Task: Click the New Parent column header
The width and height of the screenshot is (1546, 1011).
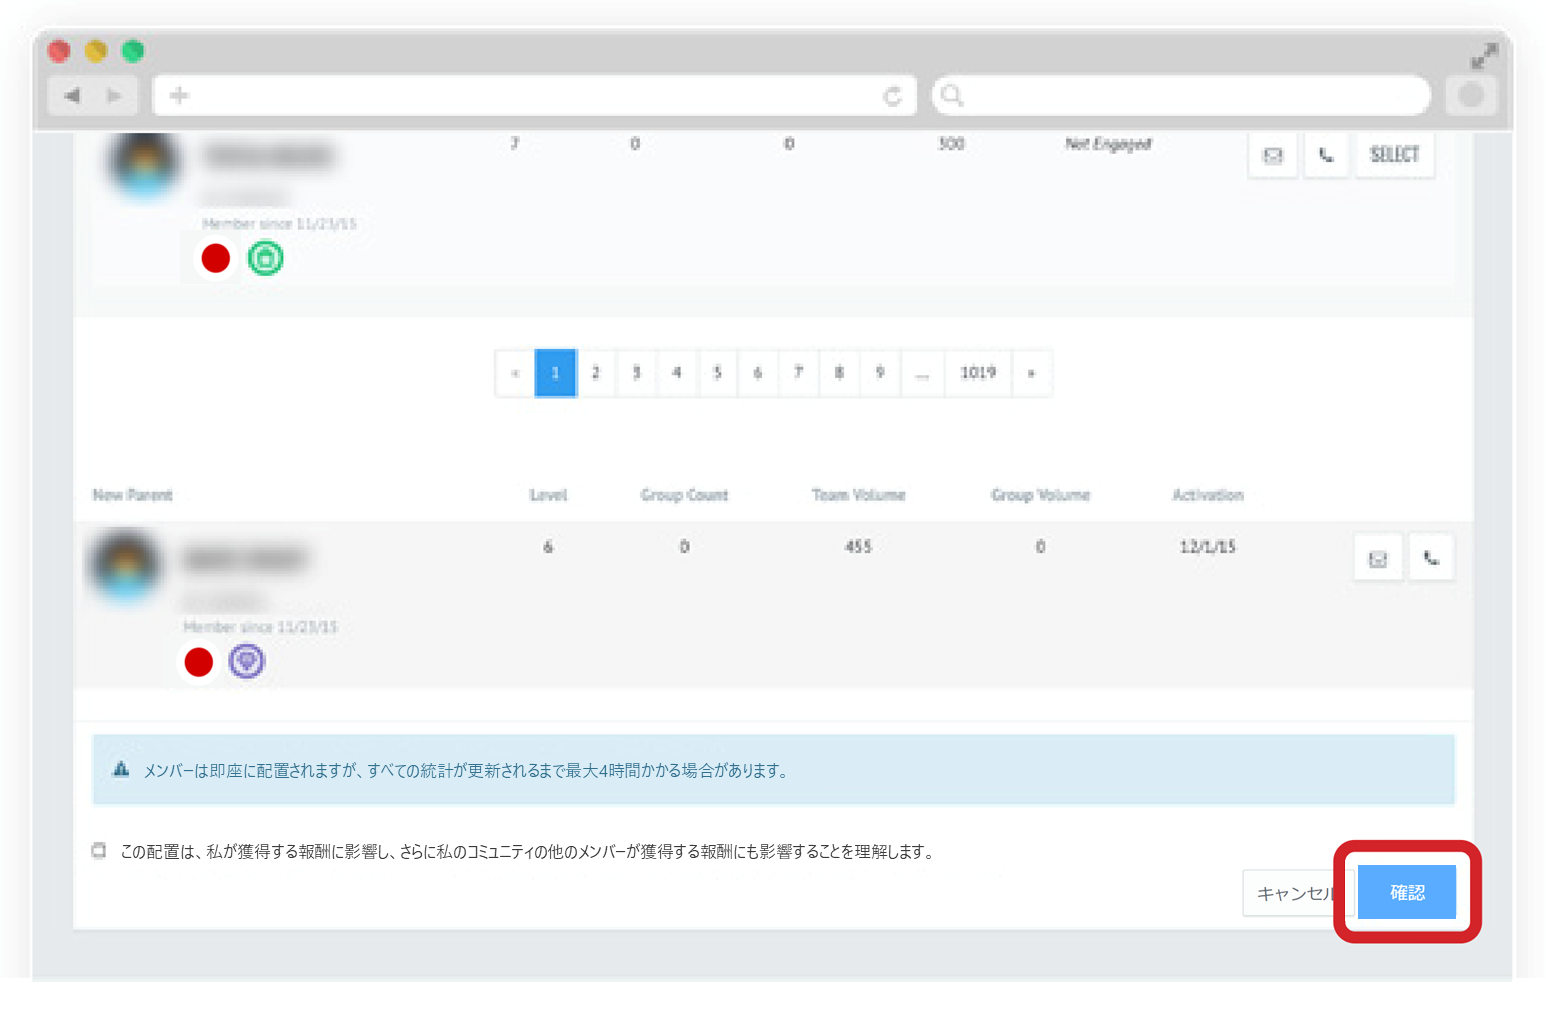Action: point(133,495)
